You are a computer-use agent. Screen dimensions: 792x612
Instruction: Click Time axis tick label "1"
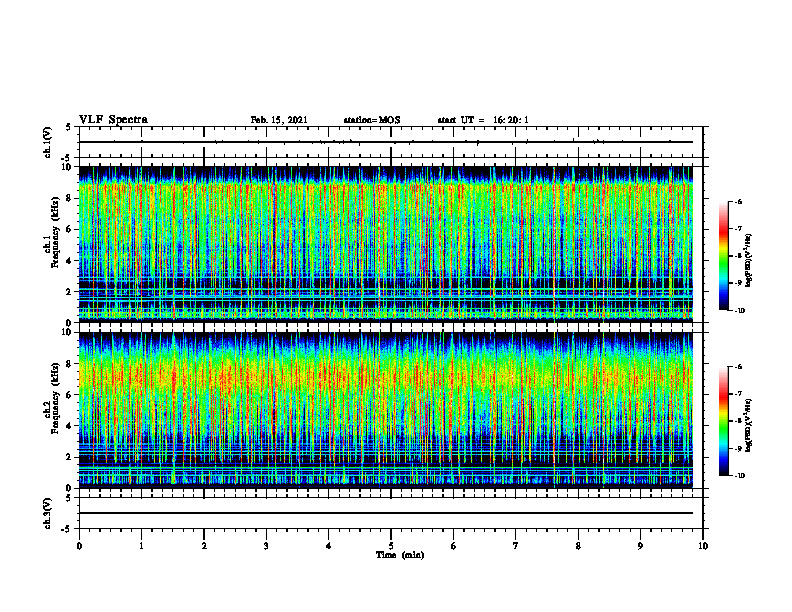click(141, 546)
